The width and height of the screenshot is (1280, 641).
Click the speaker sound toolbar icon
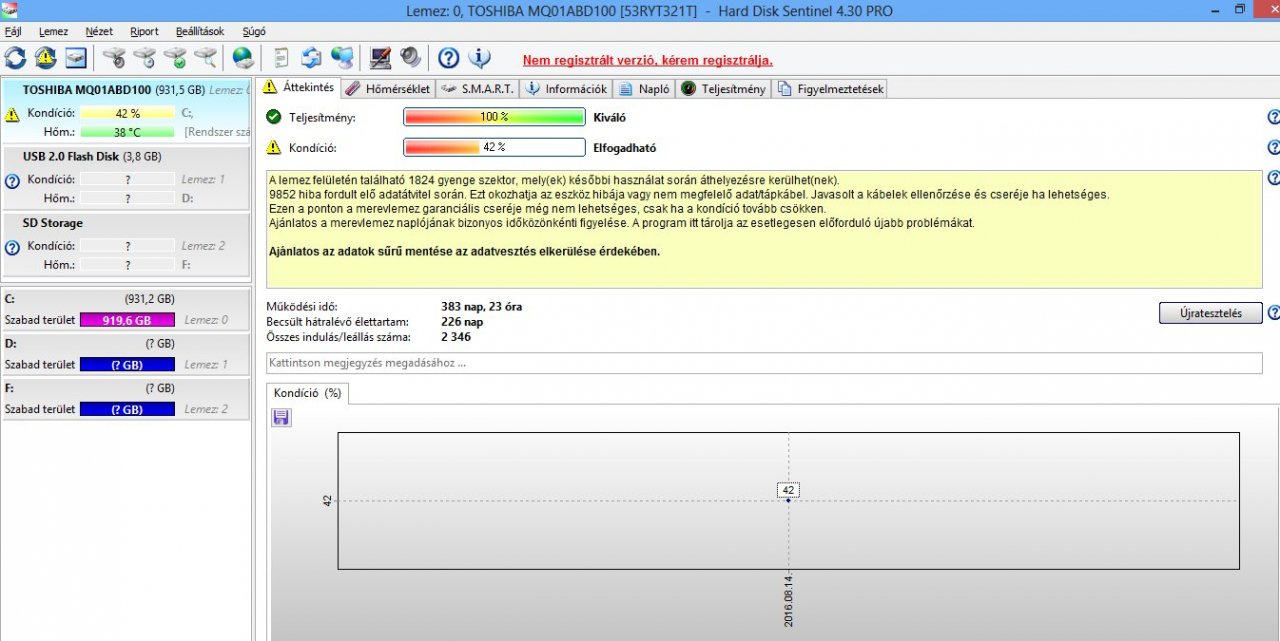pos(410,58)
